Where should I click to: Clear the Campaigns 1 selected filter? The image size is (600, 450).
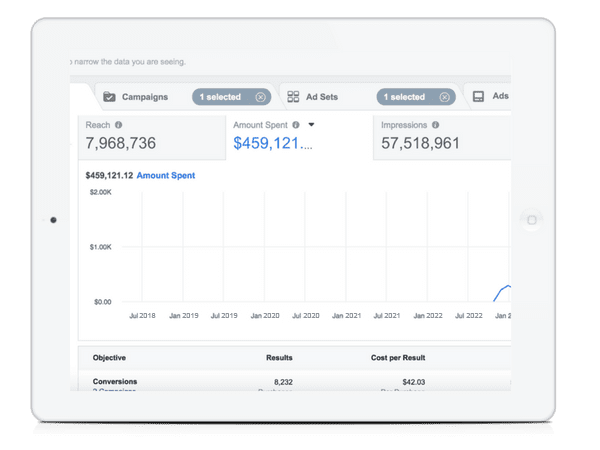261,97
